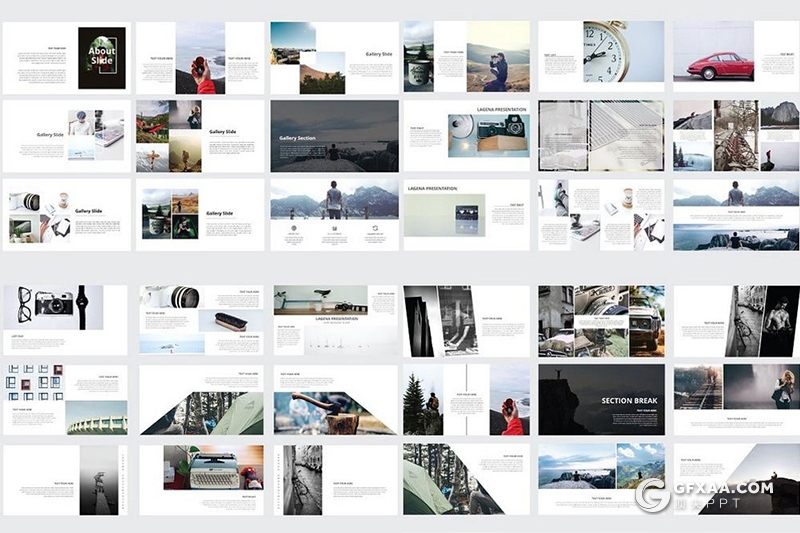Select the red car slide
Screen dimensions: 800x533
[x=735, y=57]
